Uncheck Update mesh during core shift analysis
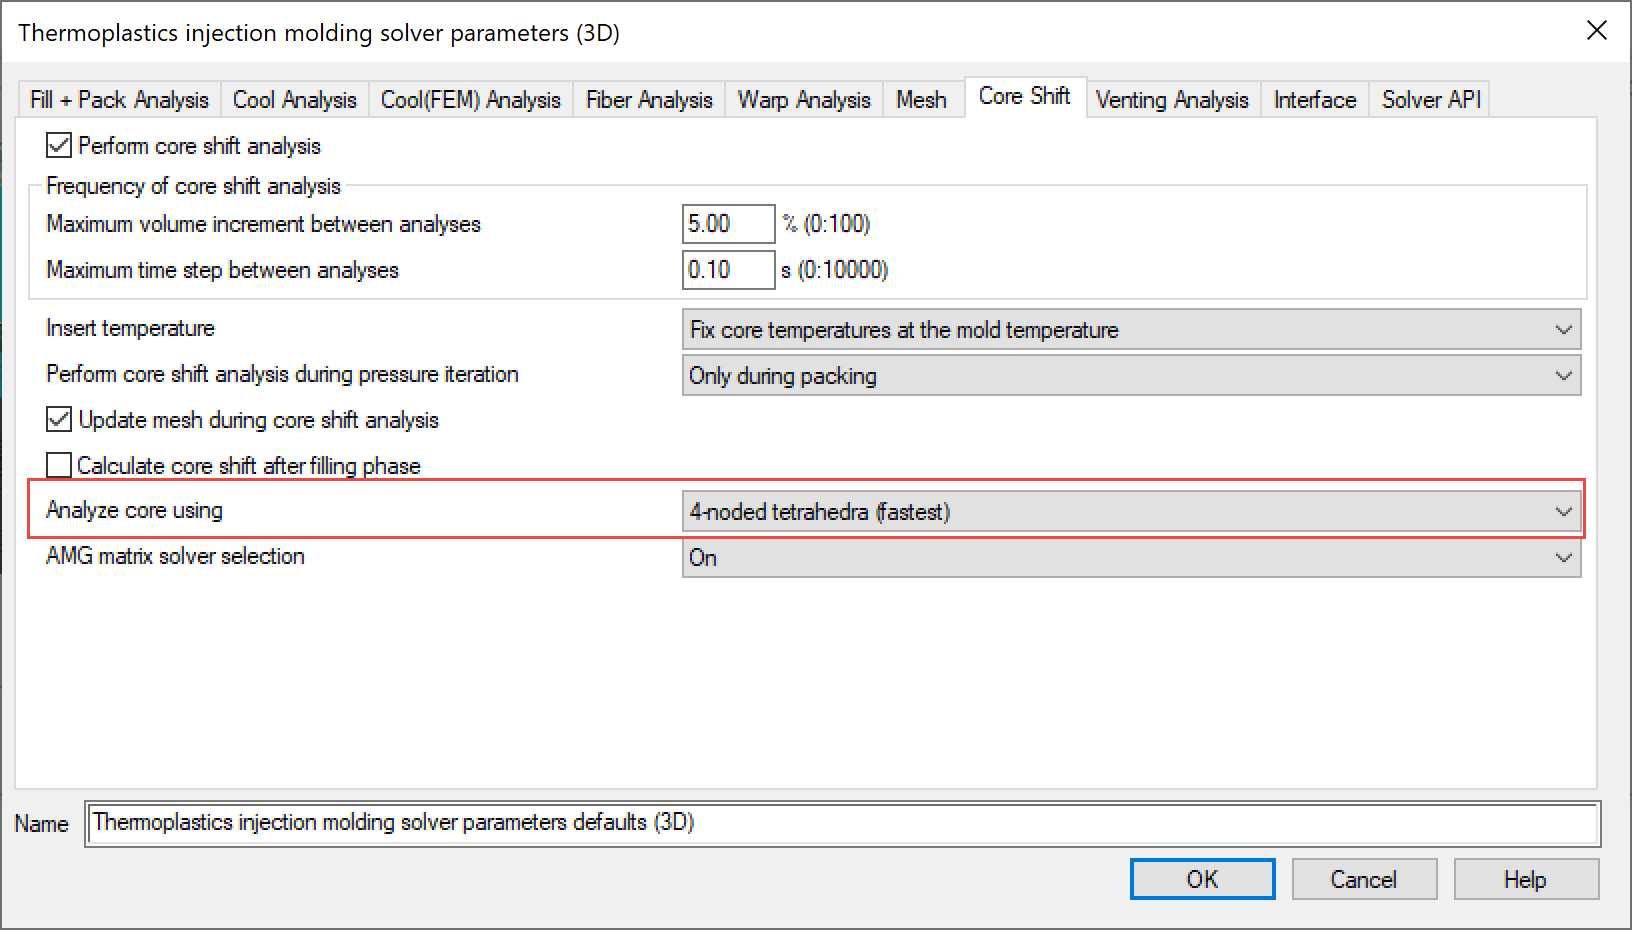 pos(58,419)
